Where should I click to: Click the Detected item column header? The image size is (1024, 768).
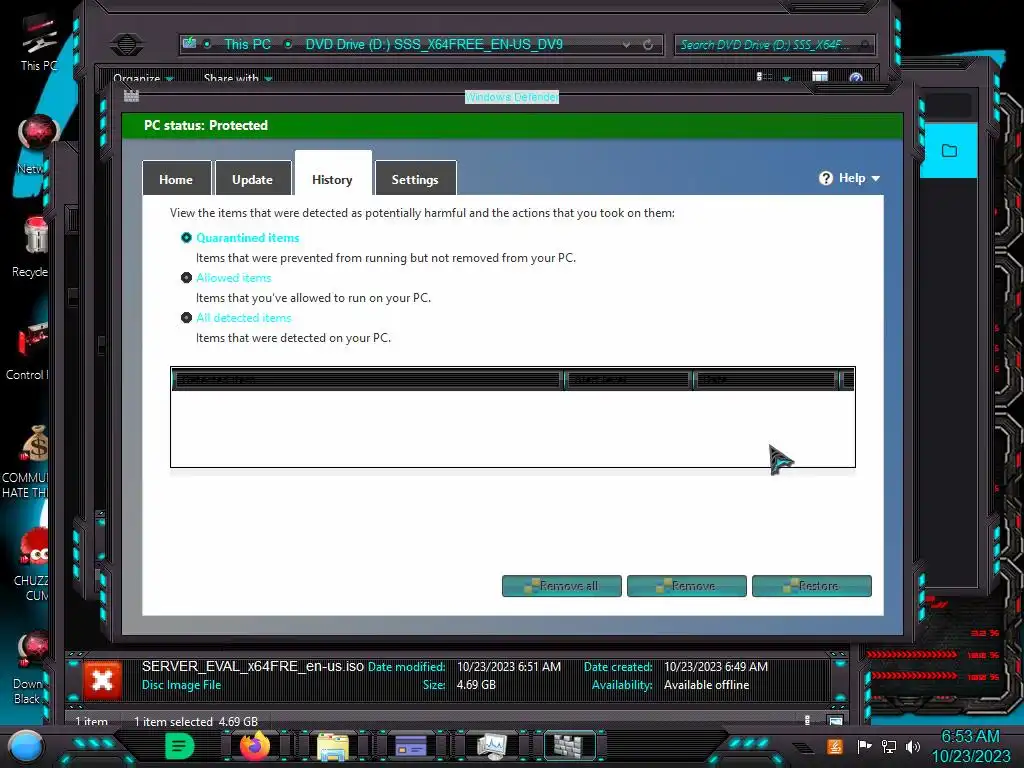368,379
